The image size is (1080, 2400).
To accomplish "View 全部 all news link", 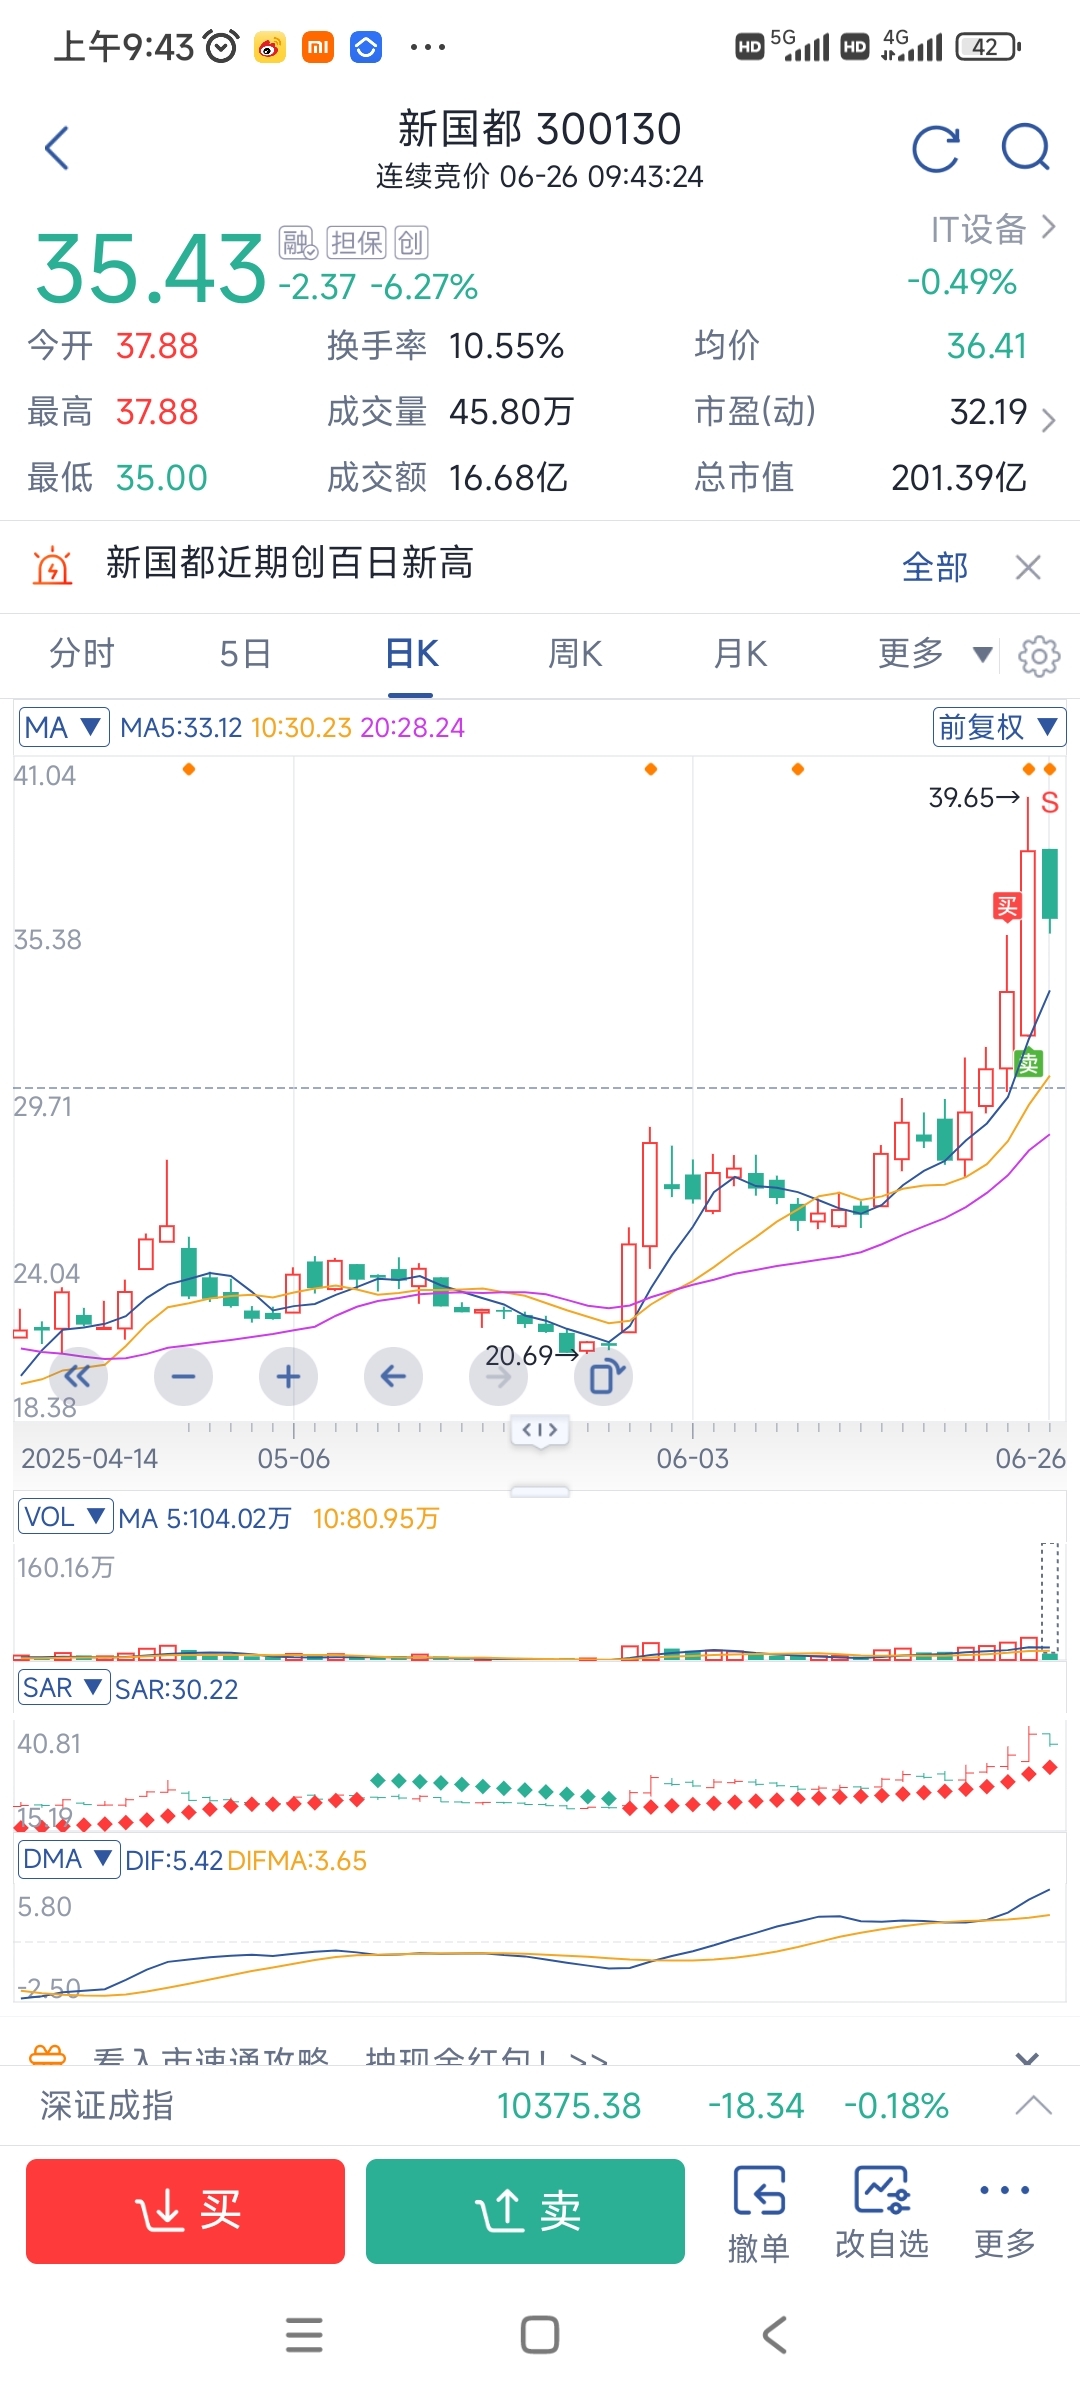I will 935,567.
